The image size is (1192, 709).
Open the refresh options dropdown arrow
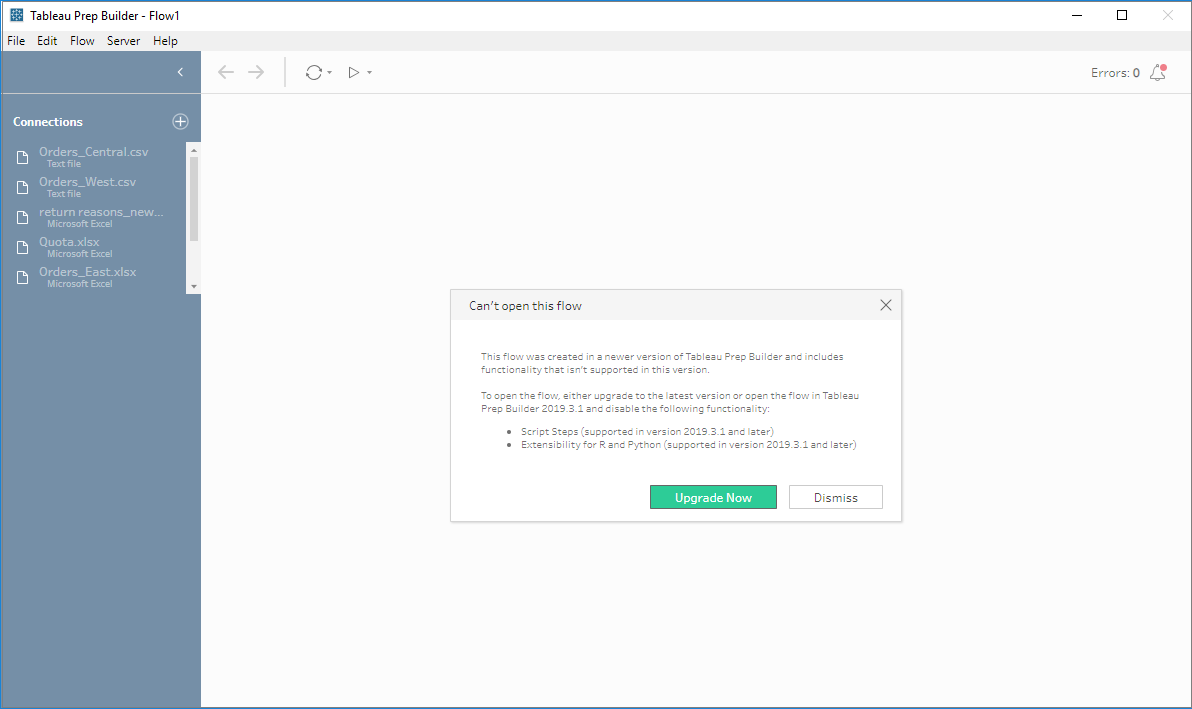329,73
